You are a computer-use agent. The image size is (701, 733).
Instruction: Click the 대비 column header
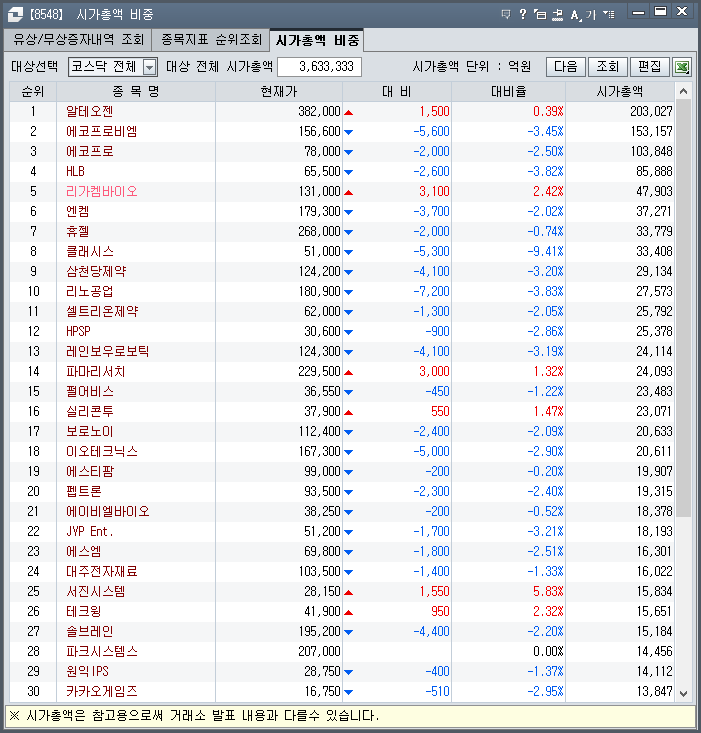[x=397, y=91]
